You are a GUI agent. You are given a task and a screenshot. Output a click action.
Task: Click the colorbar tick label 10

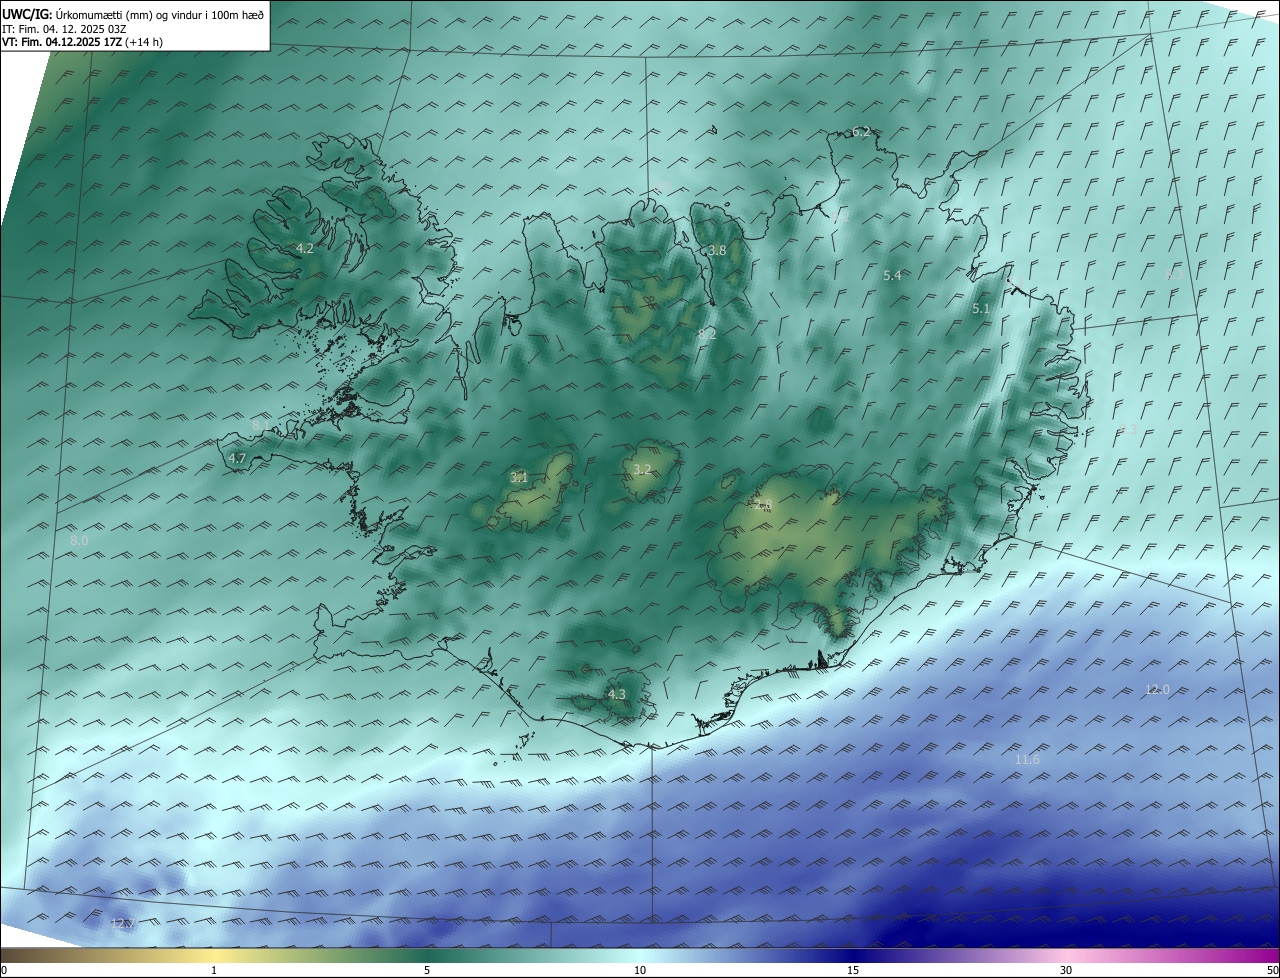coord(640,970)
